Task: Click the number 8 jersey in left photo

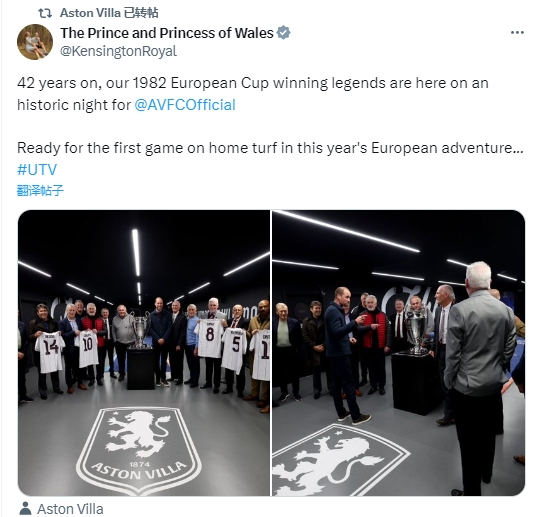Action: (209, 338)
